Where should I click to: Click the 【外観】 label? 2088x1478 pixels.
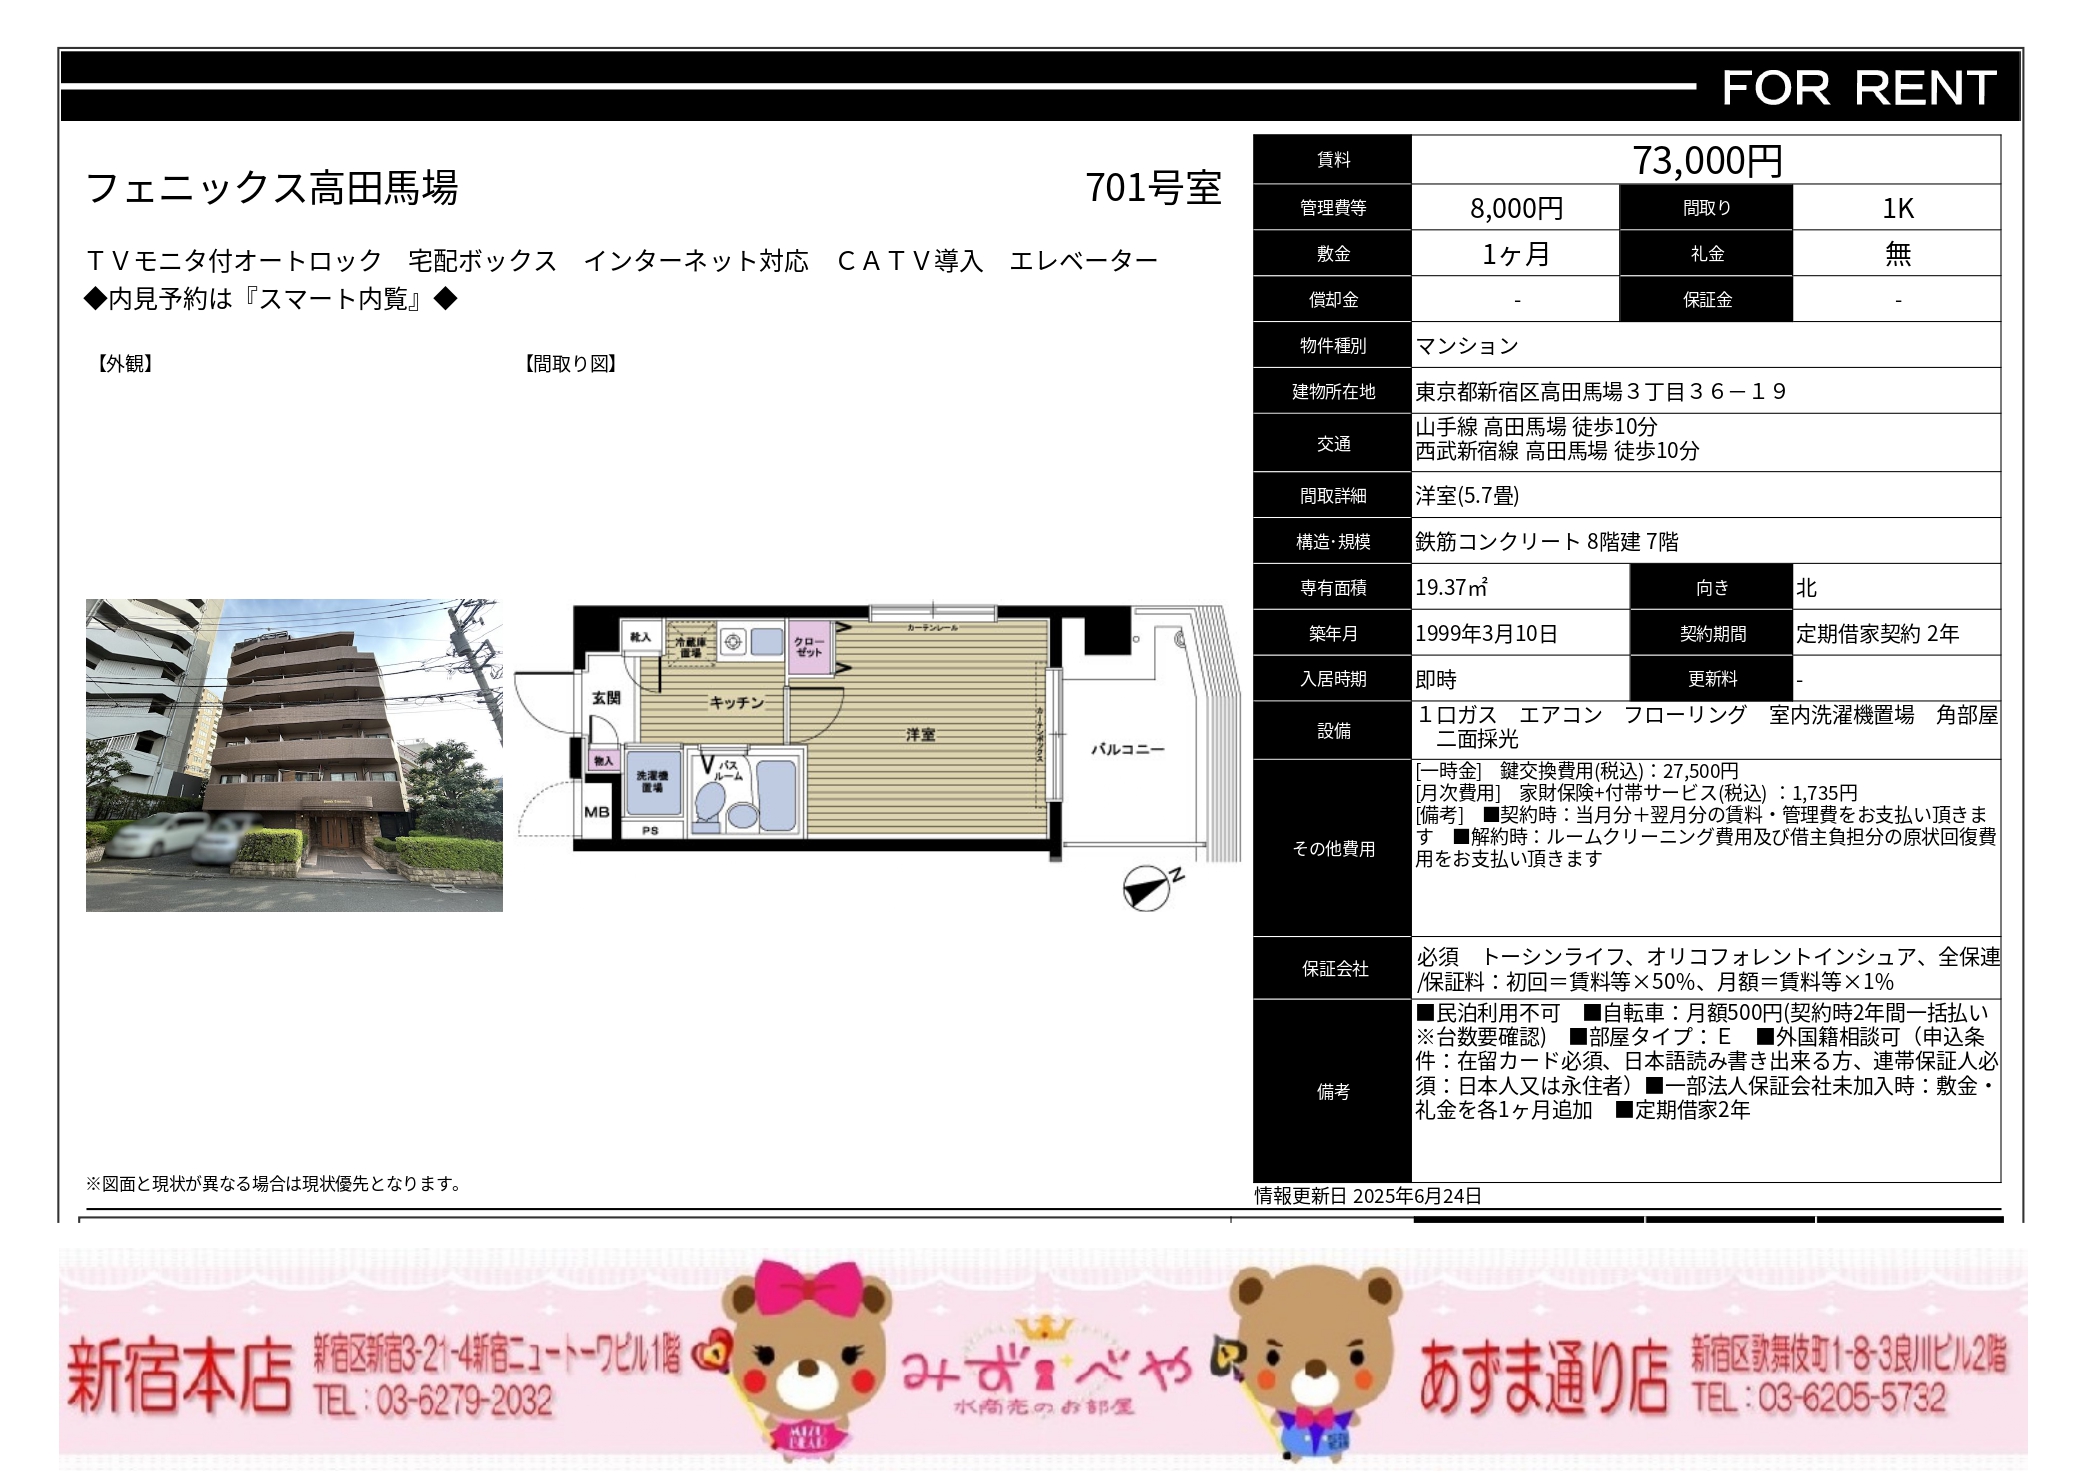click(125, 364)
